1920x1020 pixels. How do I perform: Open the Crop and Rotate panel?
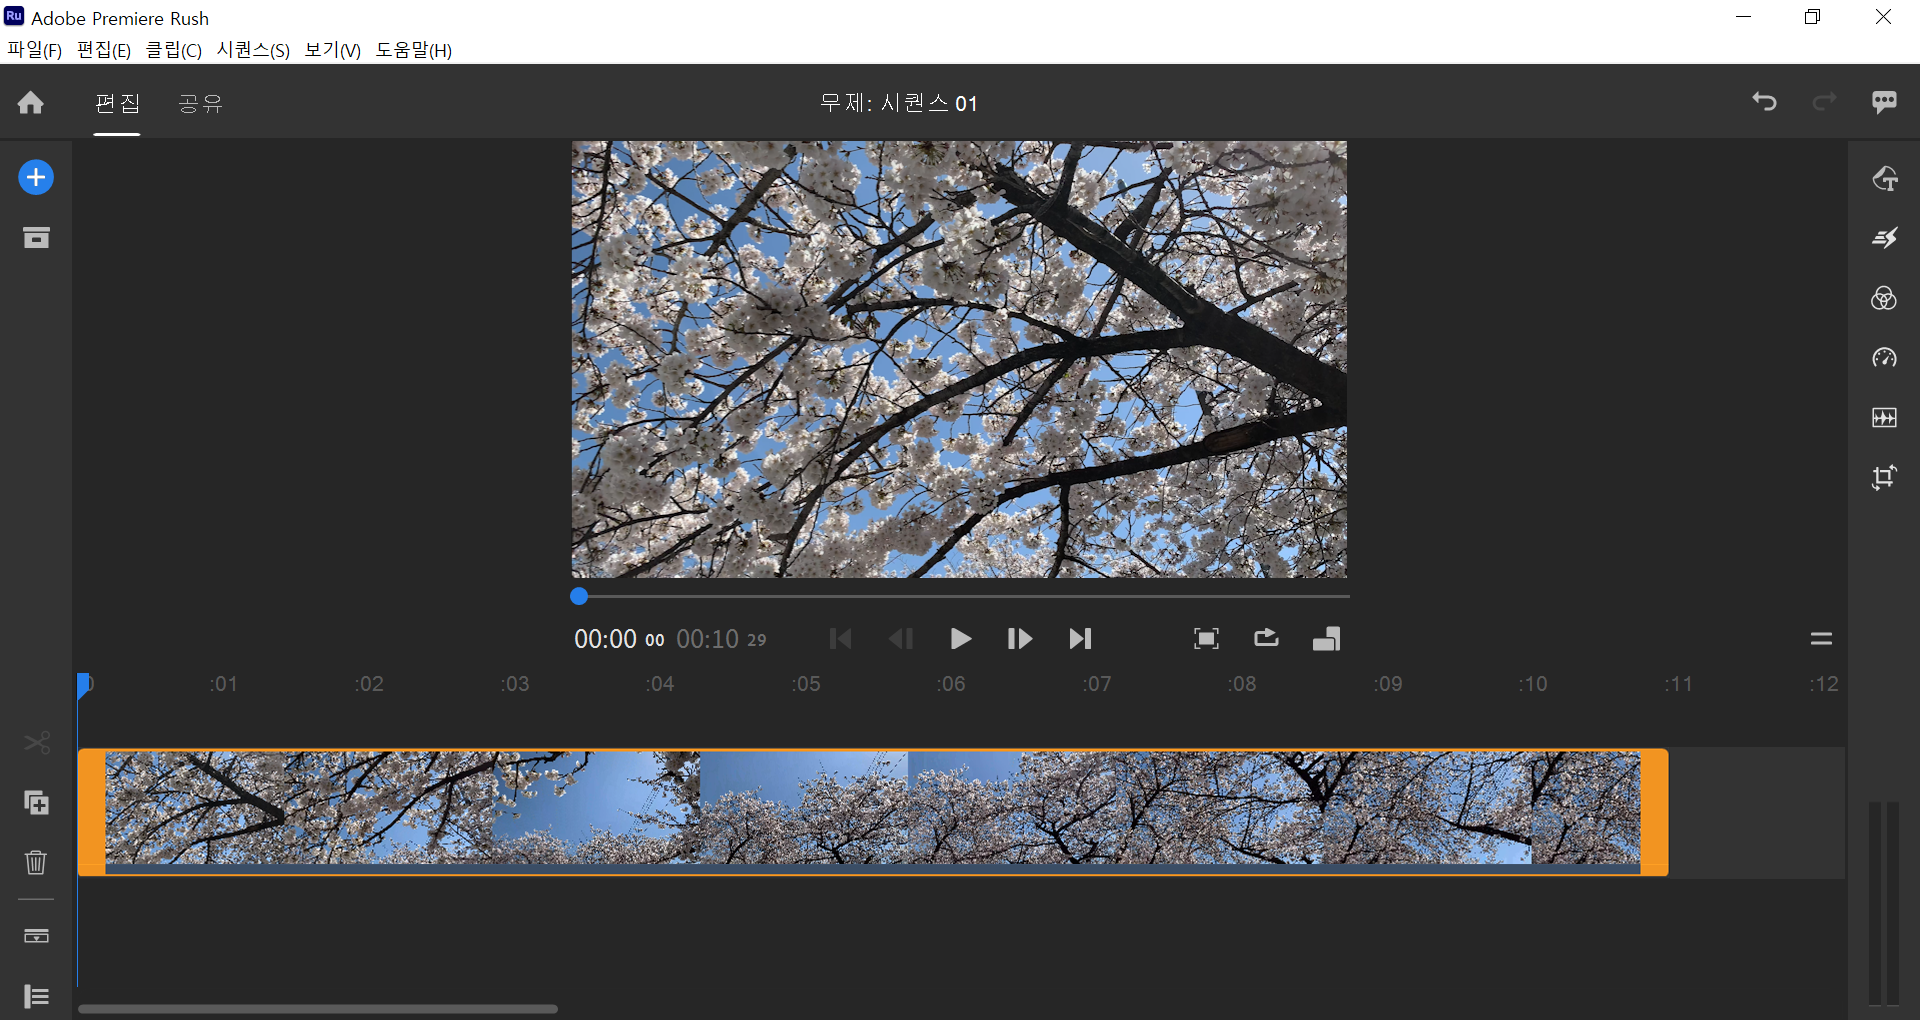click(1884, 477)
